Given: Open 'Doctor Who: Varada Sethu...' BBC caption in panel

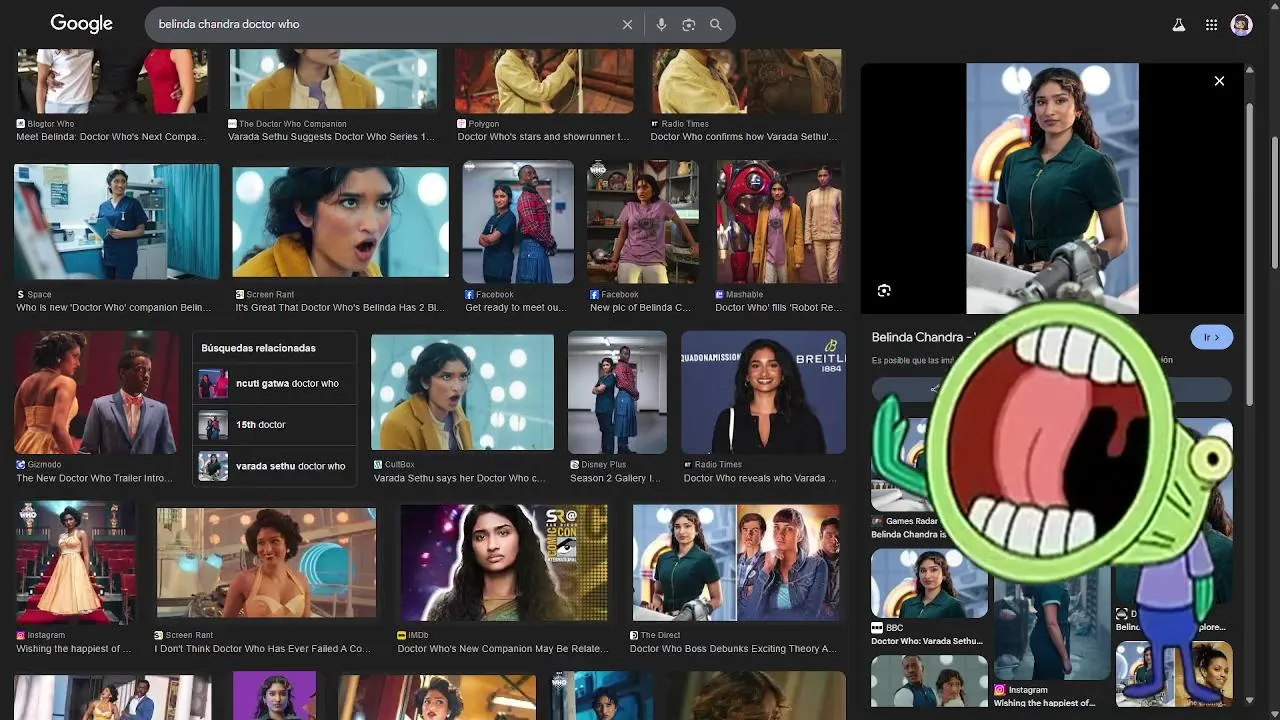Looking at the screenshot, I should (927, 641).
